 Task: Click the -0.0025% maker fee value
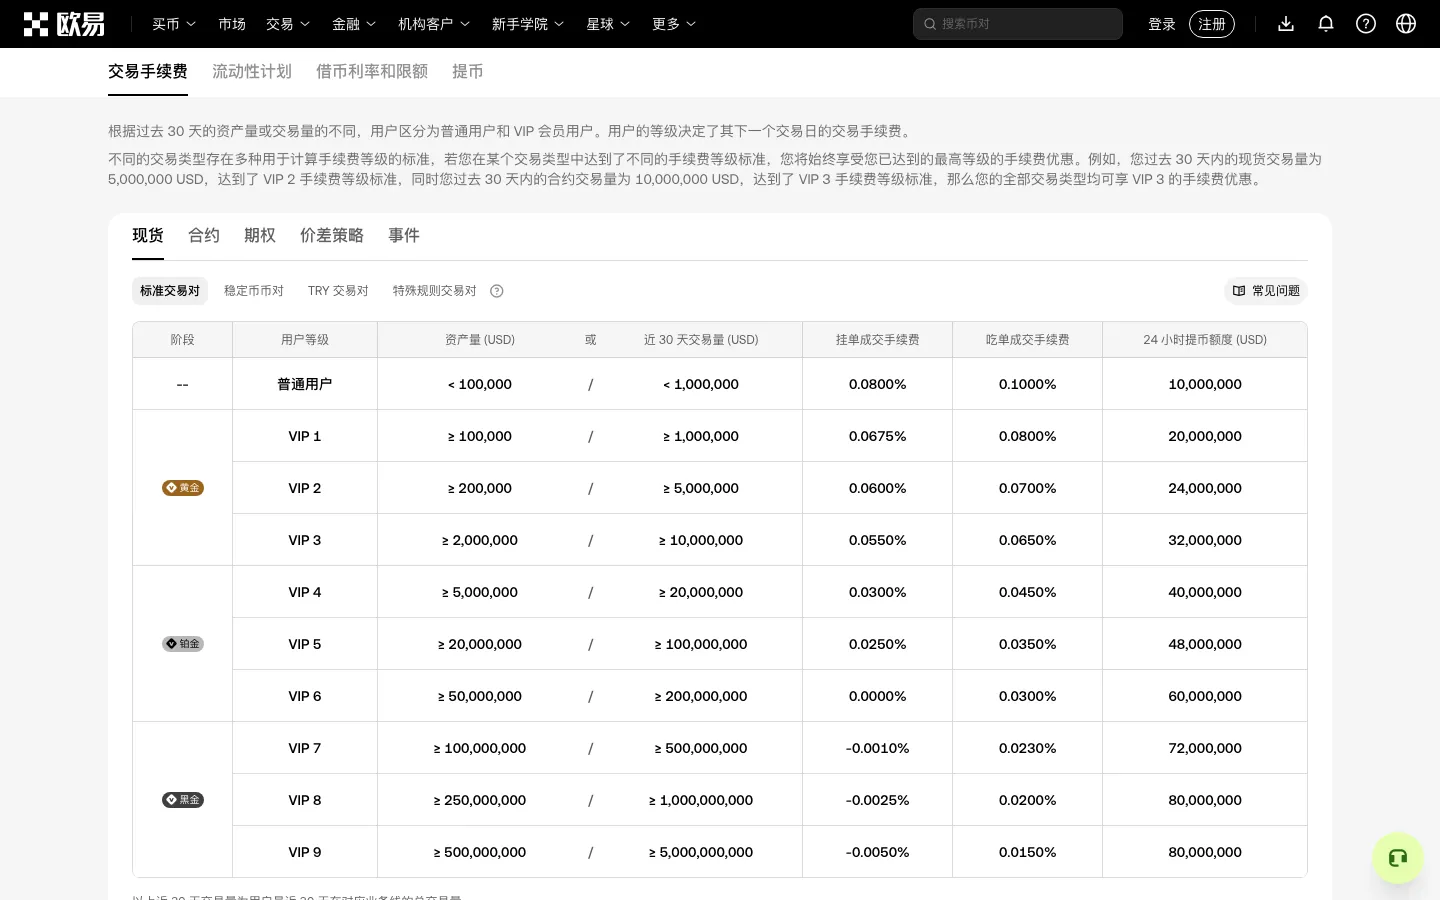[878, 800]
